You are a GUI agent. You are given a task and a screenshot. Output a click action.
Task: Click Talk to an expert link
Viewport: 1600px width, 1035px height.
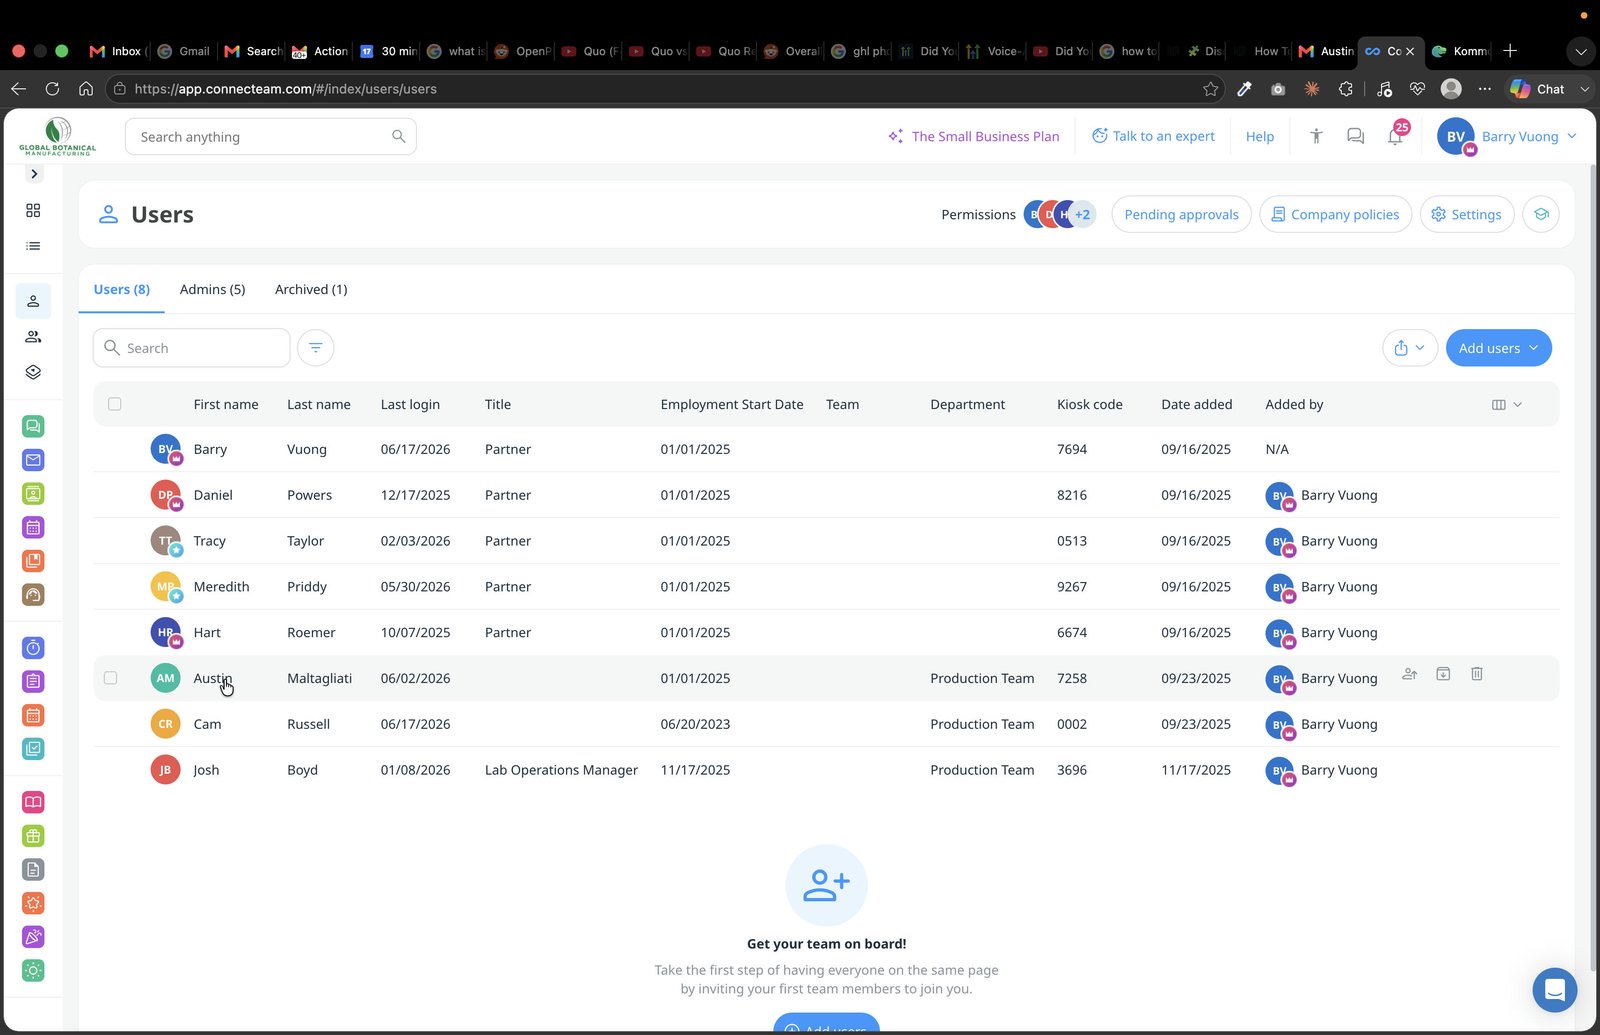pyautogui.click(x=1153, y=136)
